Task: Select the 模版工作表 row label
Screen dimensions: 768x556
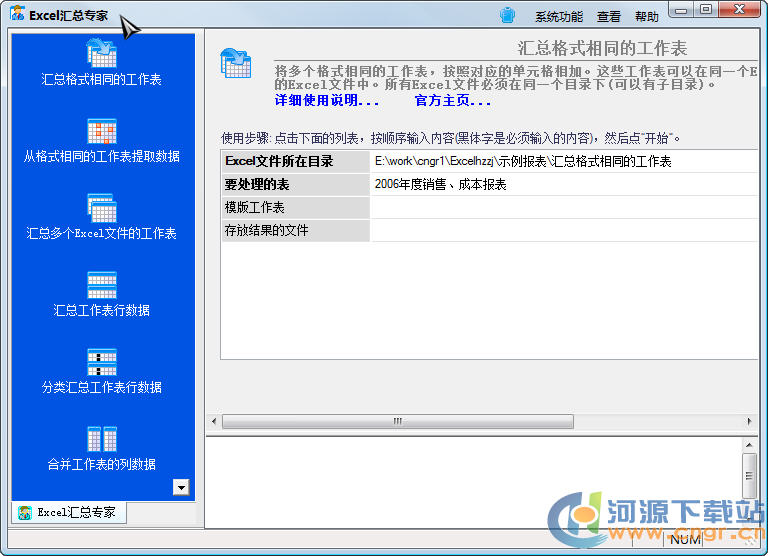Action: (295, 208)
